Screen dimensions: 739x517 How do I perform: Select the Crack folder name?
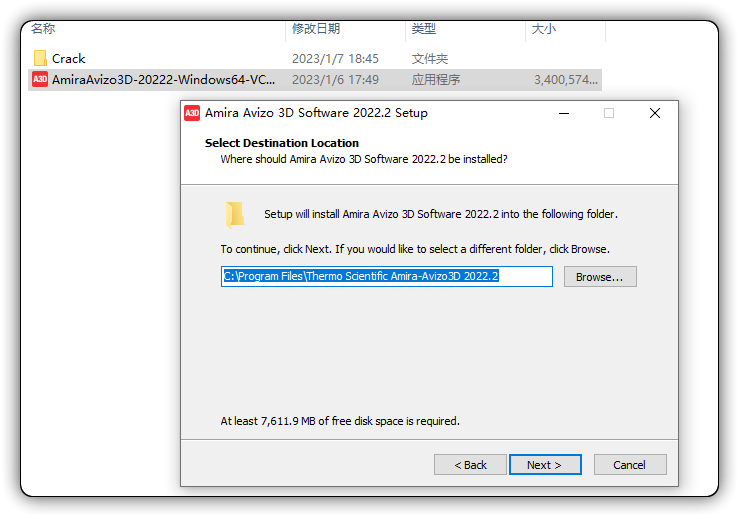pyautogui.click(x=69, y=58)
